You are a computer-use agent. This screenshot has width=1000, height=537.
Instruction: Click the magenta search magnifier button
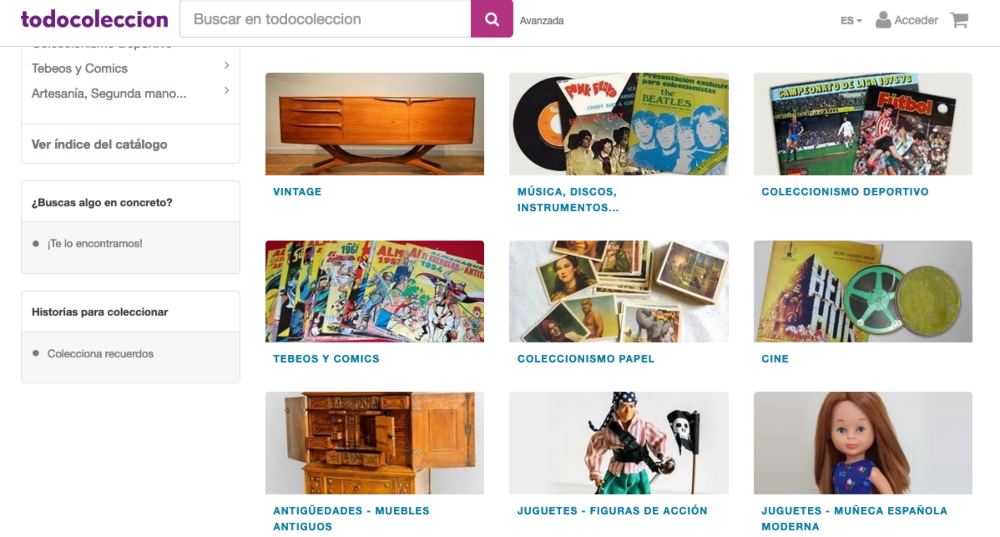click(x=492, y=19)
